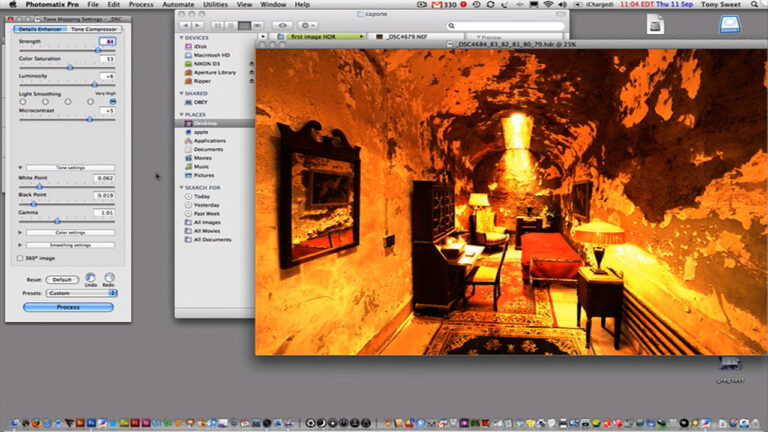Select the leftmost Light Smoothing radio button
Viewport: 768px width, 432px height.
20,101
